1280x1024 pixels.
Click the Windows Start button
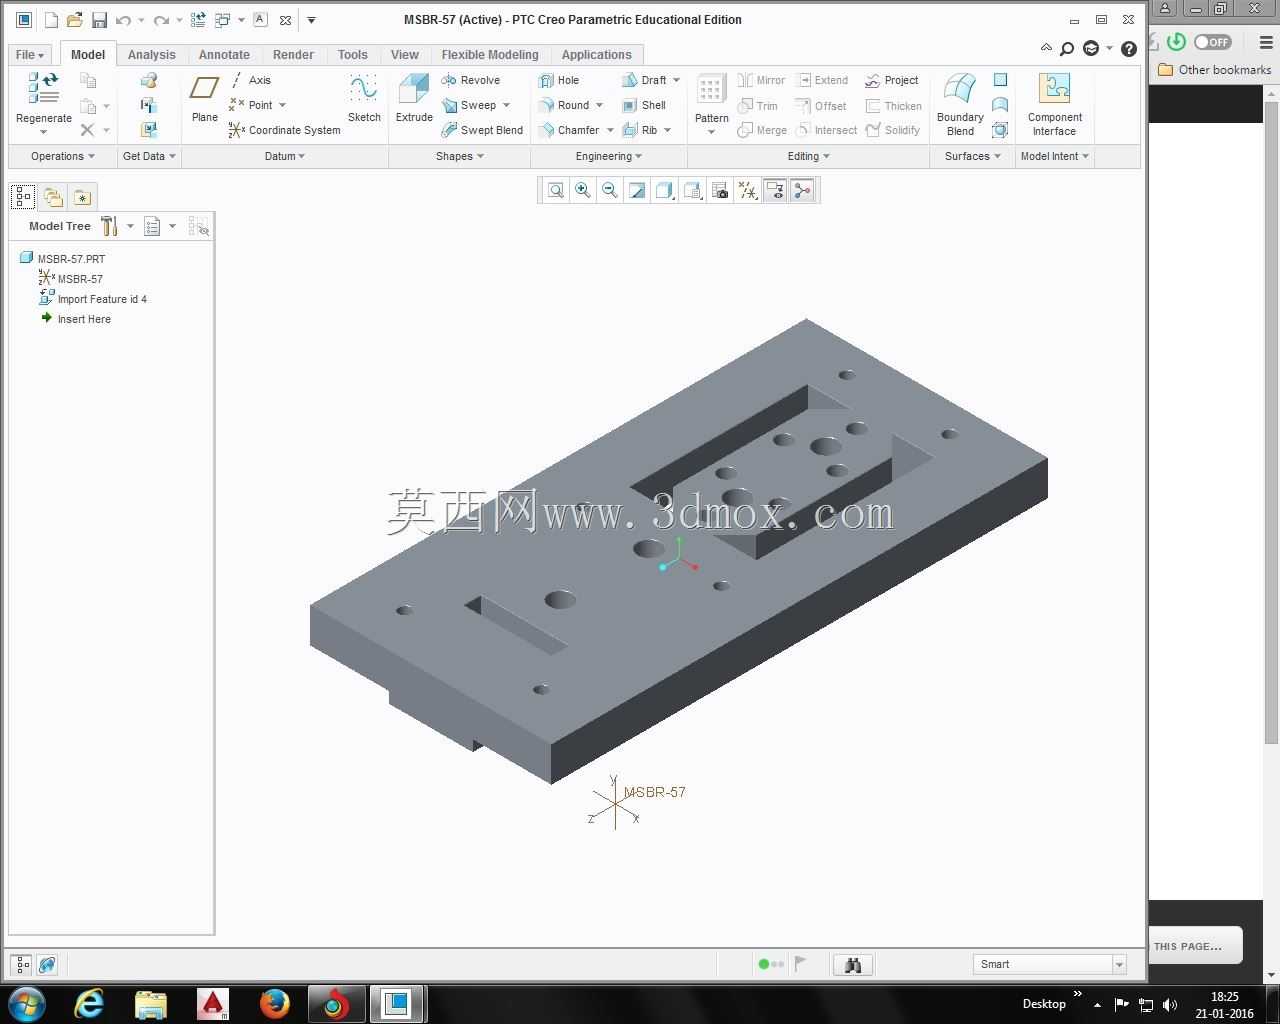tap(26, 1003)
